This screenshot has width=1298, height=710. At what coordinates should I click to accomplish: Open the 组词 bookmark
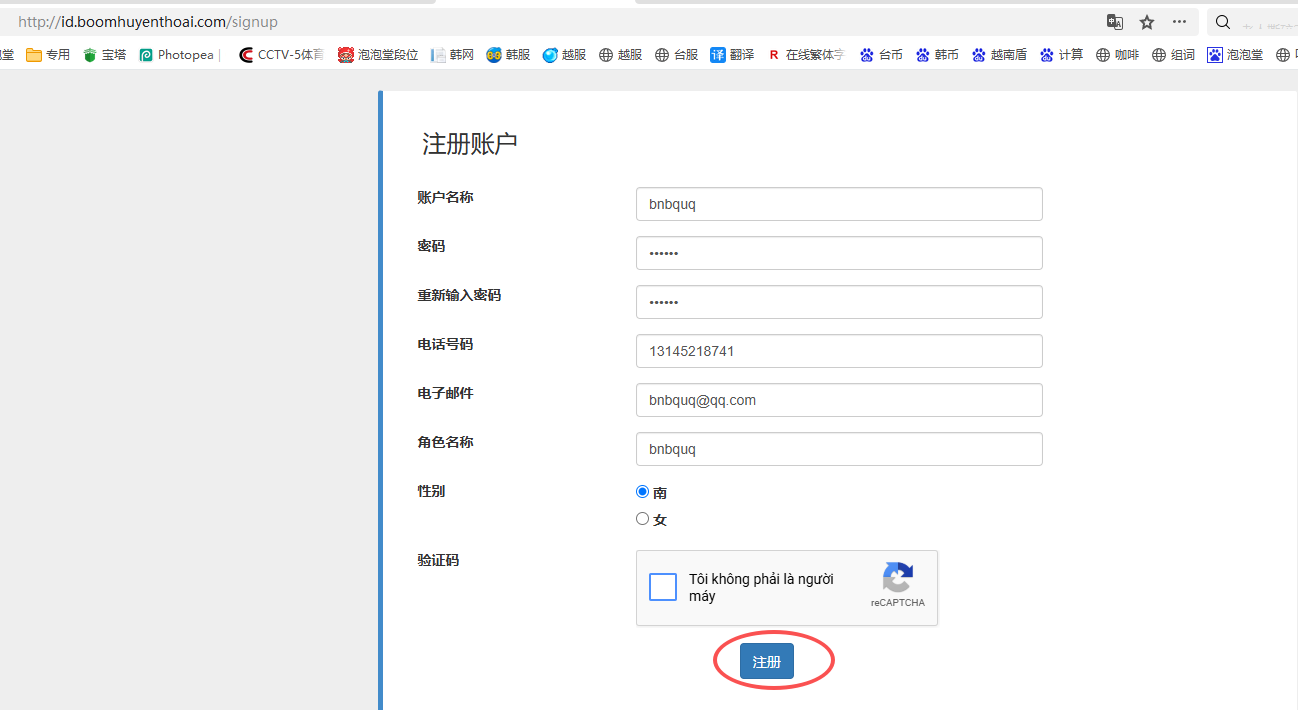1173,55
